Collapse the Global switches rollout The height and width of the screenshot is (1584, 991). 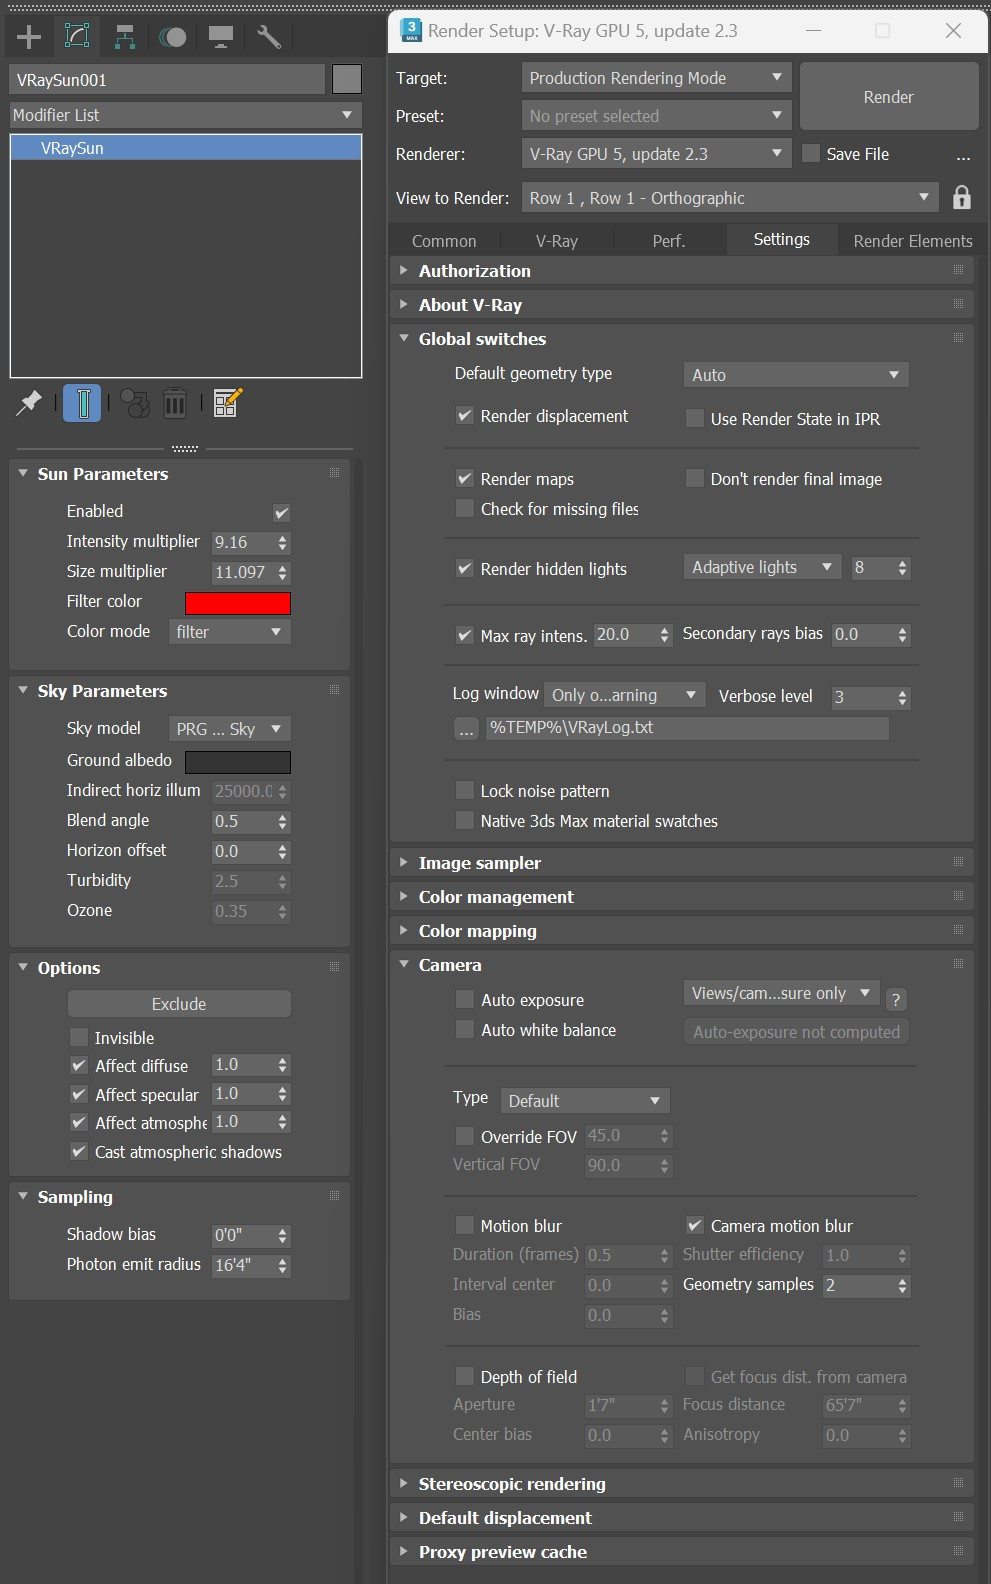pos(681,339)
